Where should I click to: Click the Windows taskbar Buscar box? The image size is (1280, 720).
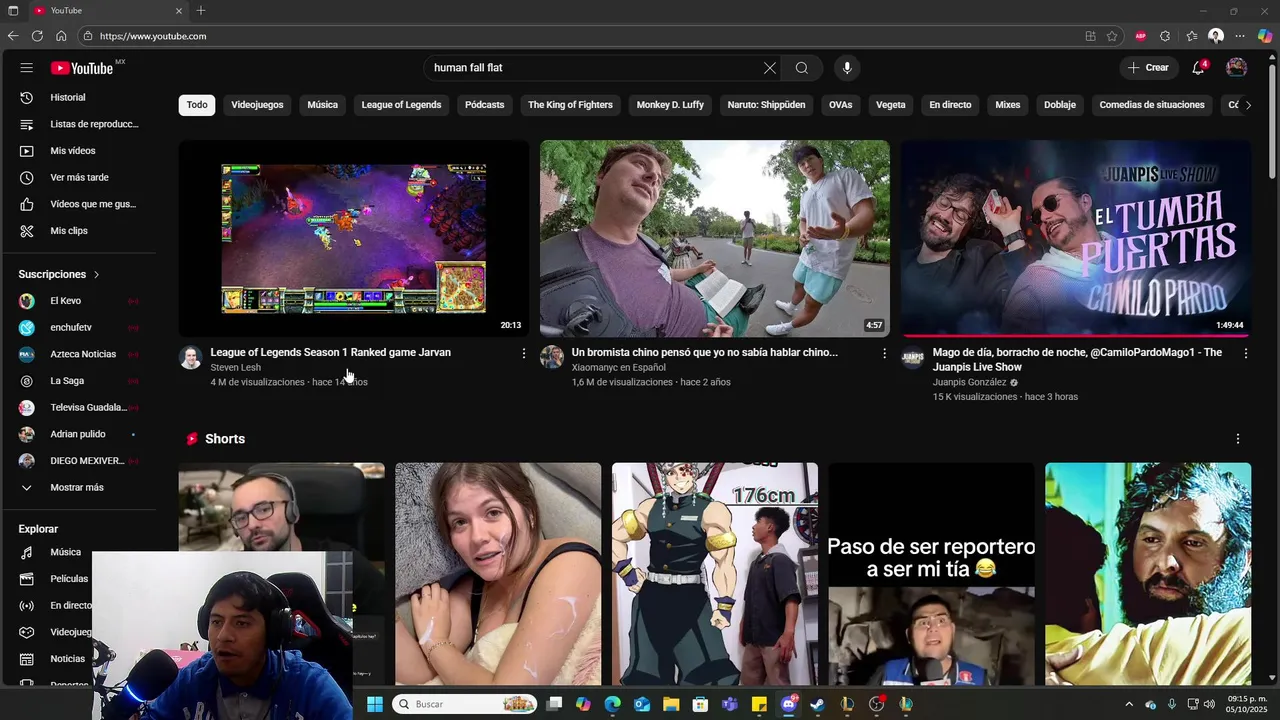[x=464, y=704]
